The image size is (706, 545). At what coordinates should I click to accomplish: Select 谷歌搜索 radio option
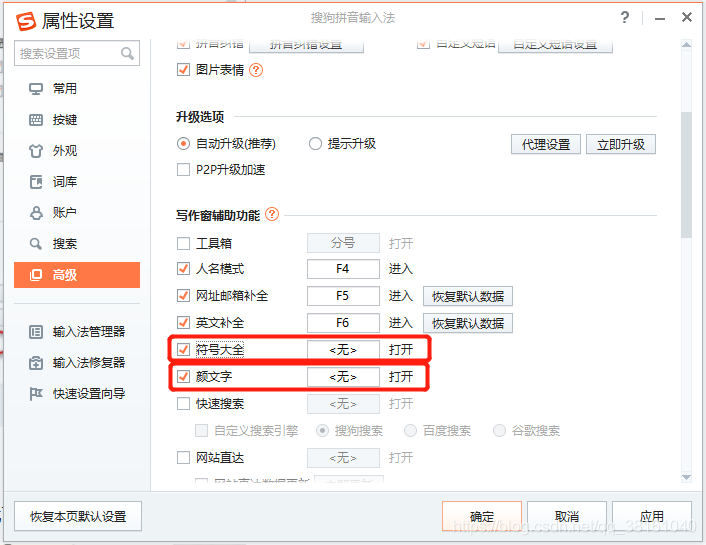(499, 431)
